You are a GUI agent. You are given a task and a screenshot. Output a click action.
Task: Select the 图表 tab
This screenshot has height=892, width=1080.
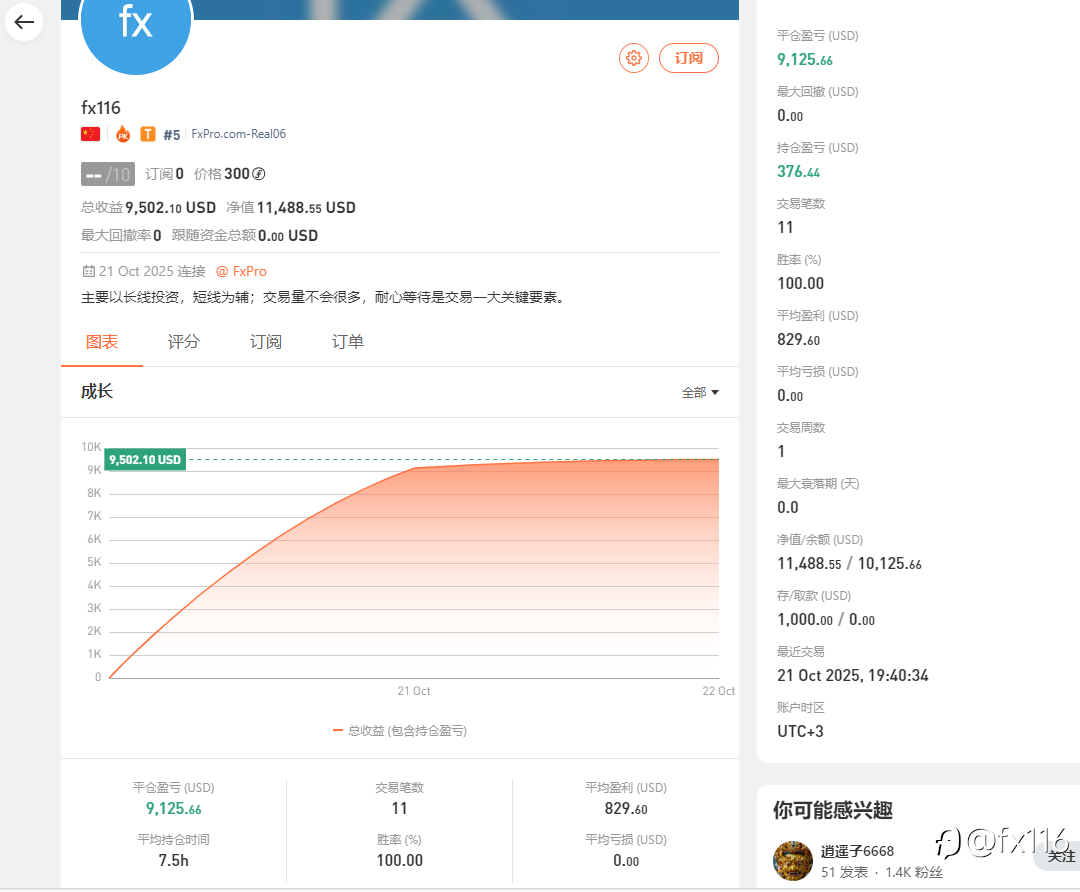point(102,342)
